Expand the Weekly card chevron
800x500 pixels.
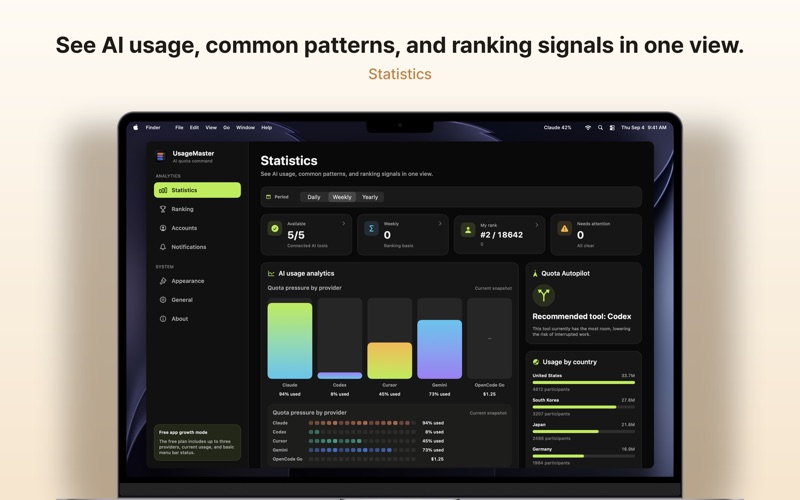[x=440, y=223]
